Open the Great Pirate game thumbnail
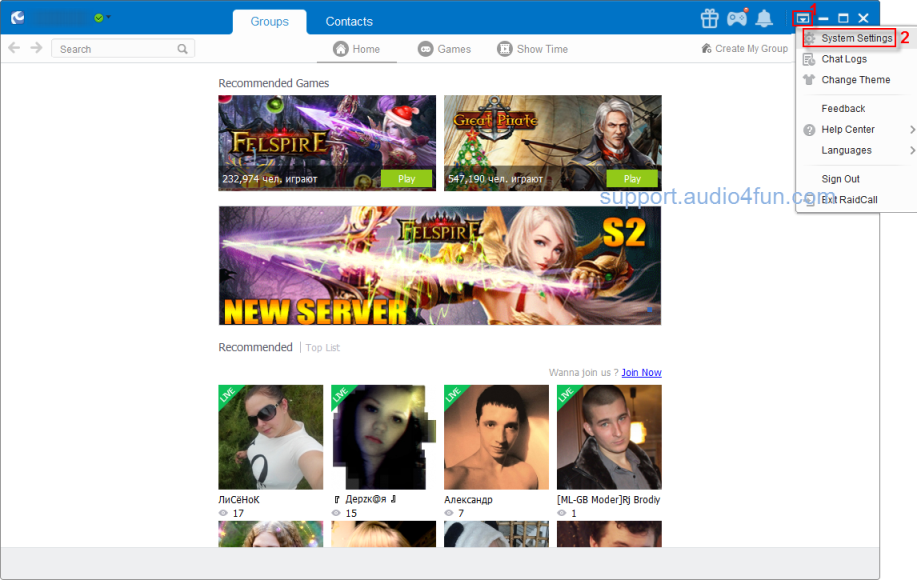This screenshot has height=580, width=917. pyautogui.click(x=553, y=143)
